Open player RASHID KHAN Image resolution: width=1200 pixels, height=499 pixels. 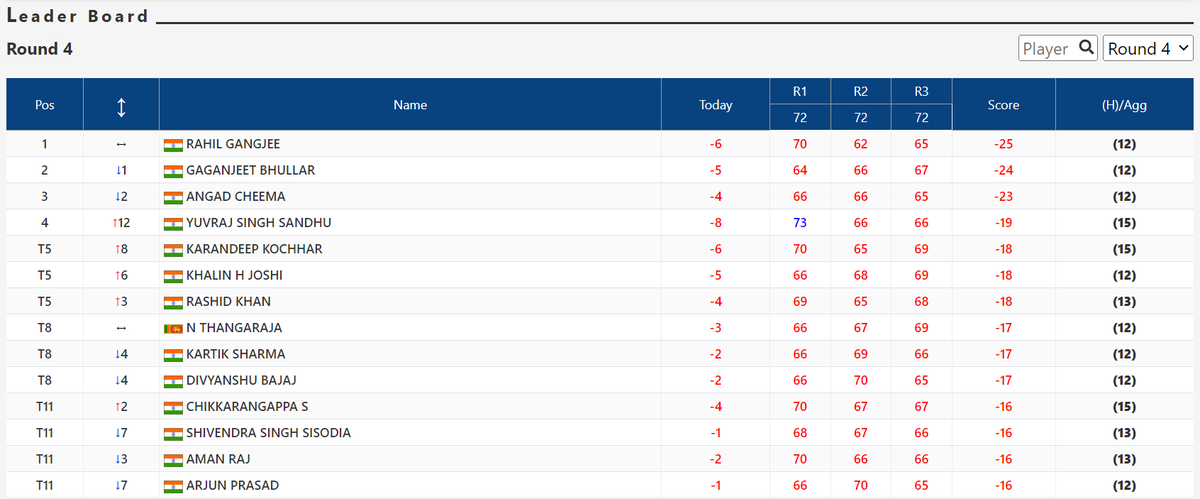[228, 302]
